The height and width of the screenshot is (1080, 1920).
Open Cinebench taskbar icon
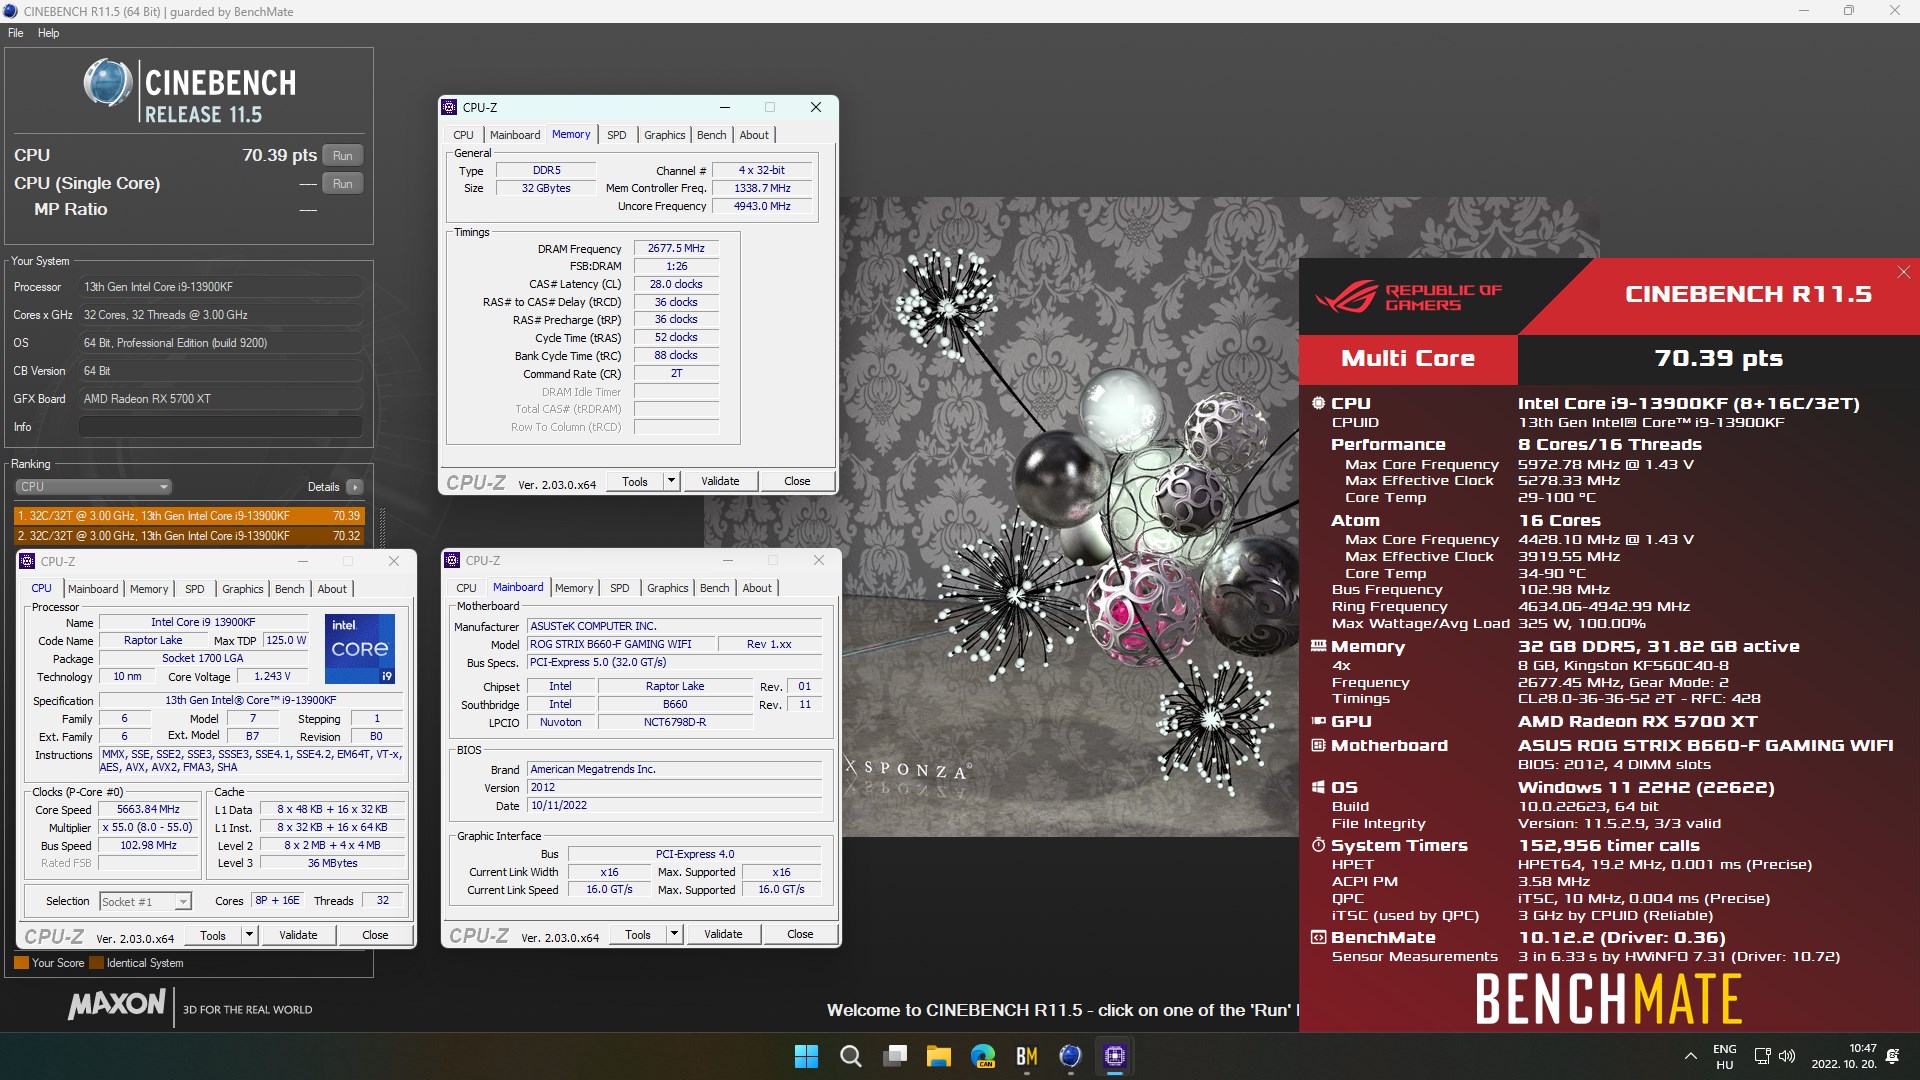[x=1070, y=1056]
